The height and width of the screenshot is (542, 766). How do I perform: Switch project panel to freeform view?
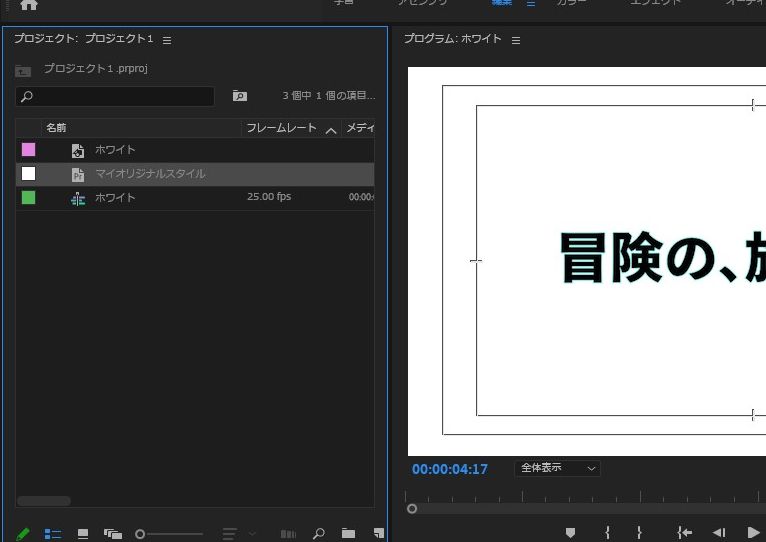(x=112, y=534)
